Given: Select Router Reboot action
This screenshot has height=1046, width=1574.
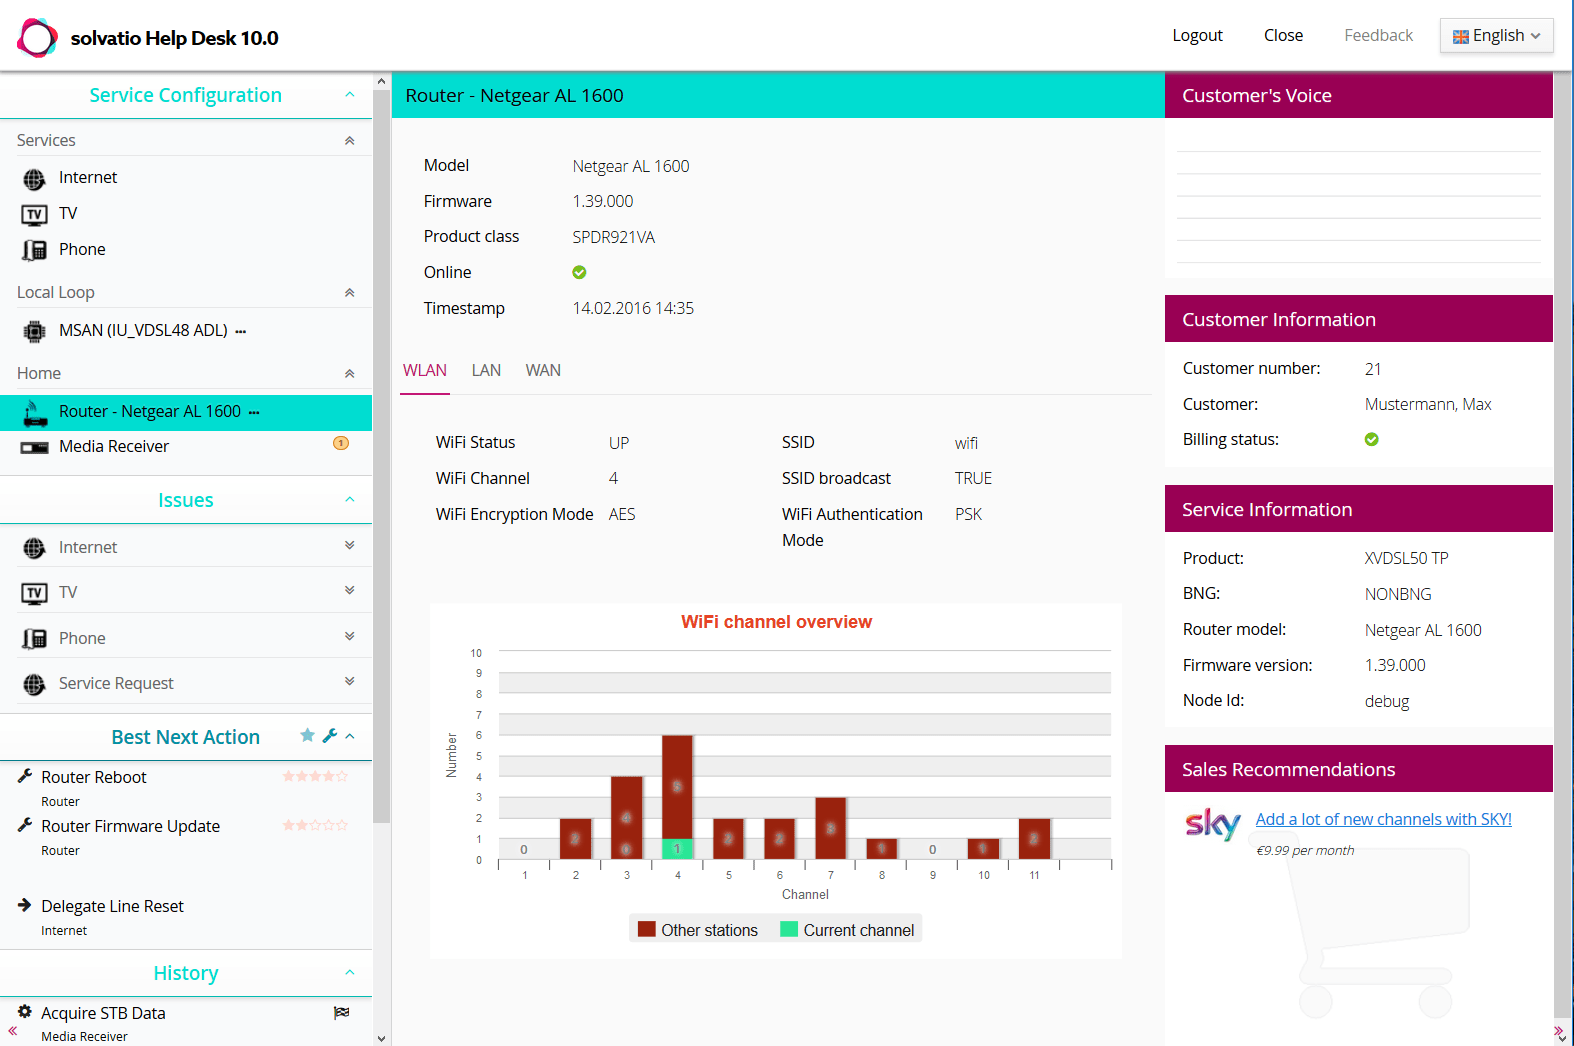Looking at the screenshot, I should [x=94, y=777].
